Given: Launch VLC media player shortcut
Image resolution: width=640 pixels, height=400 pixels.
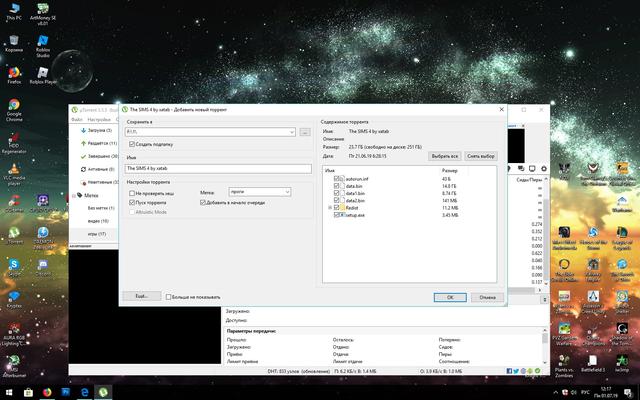Looking at the screenshot, I should coord(14,170).
